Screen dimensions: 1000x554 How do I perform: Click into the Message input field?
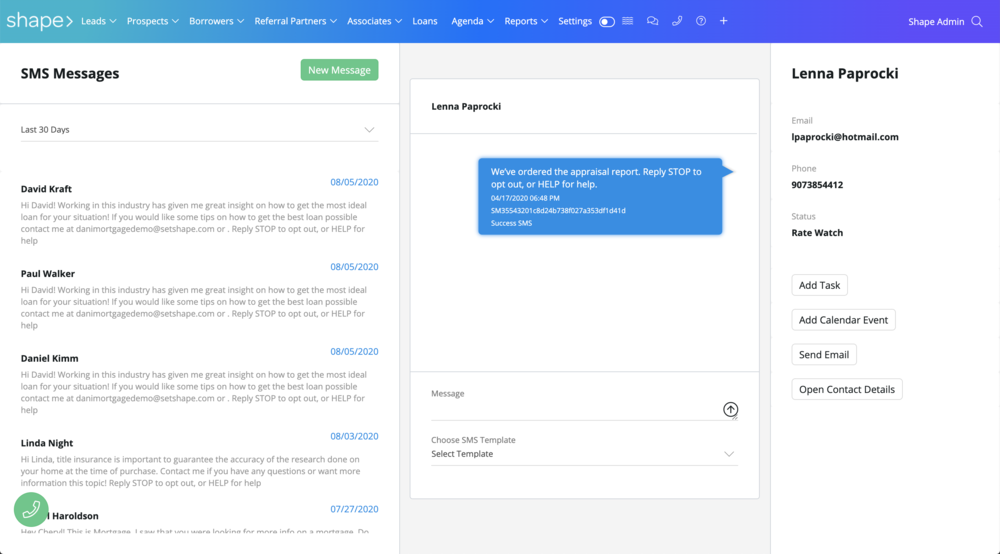click(575, 409)
